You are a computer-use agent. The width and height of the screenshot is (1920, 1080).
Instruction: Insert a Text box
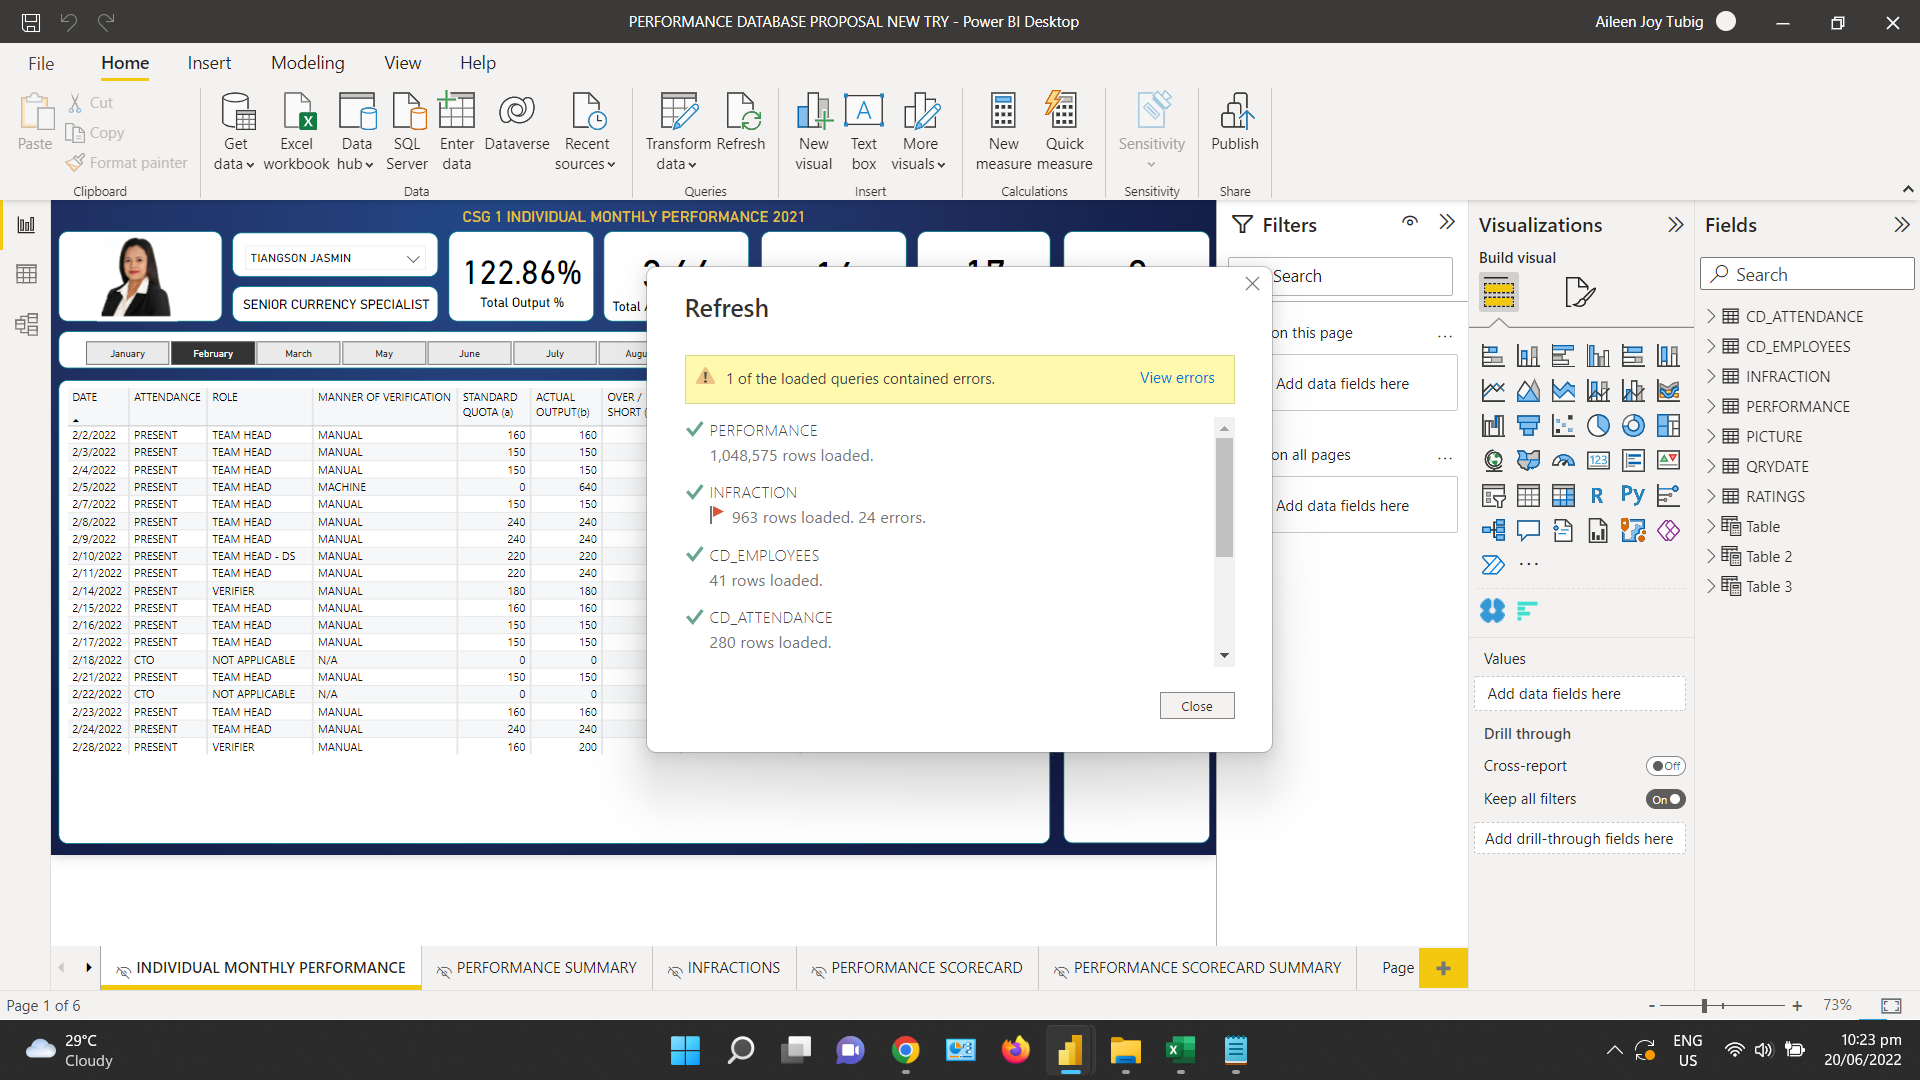click(x=864, y=131)
